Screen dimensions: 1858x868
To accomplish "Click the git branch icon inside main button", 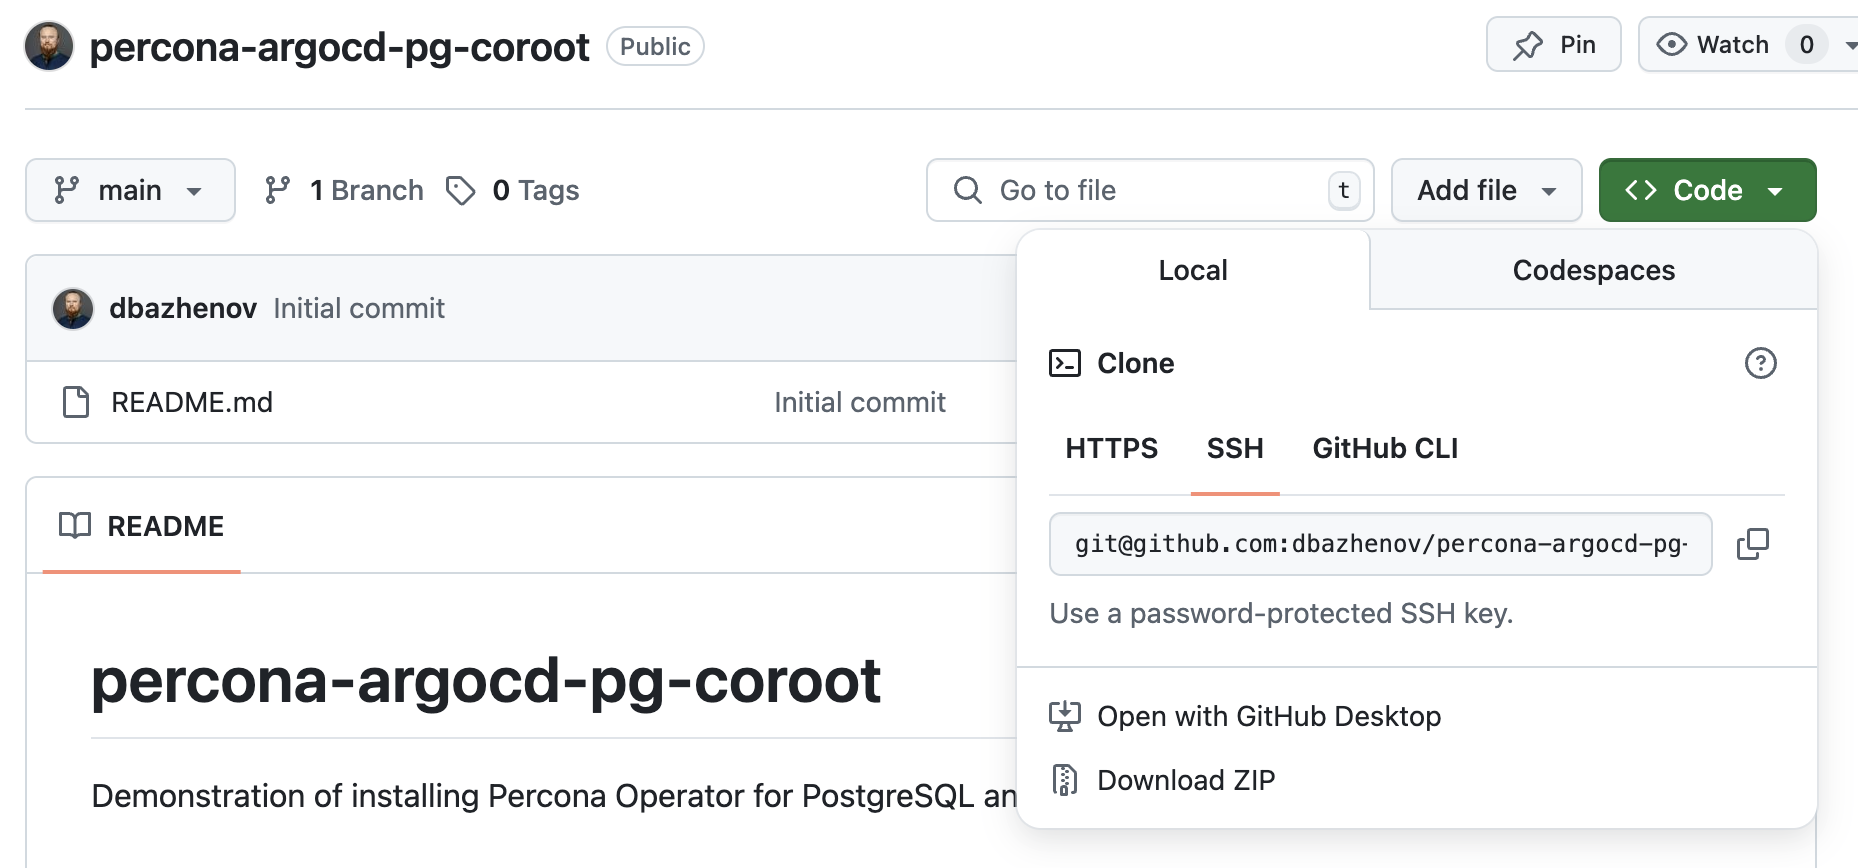I will (x=66, y=190).
